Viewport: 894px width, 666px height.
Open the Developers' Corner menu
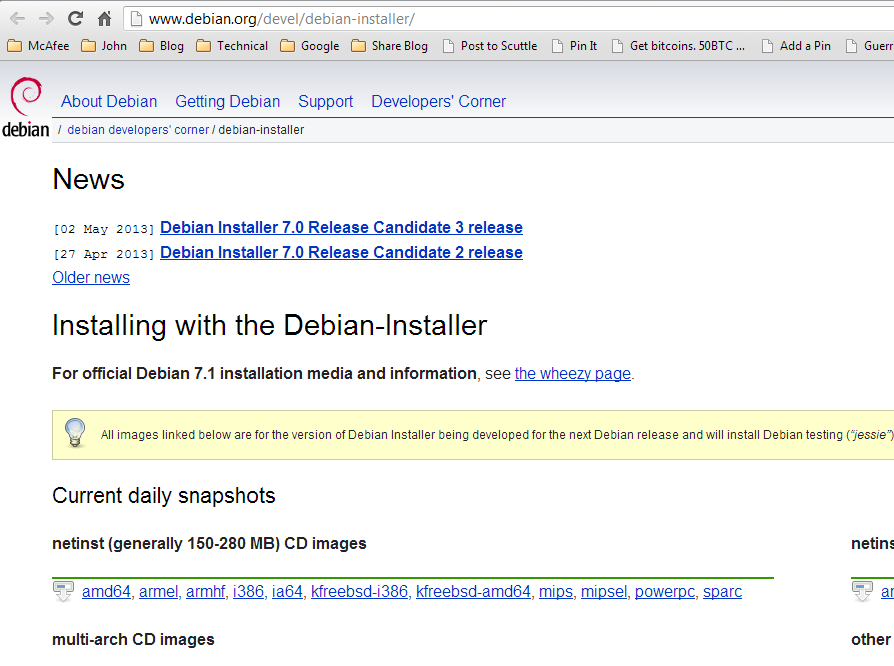tap(438, 101)
